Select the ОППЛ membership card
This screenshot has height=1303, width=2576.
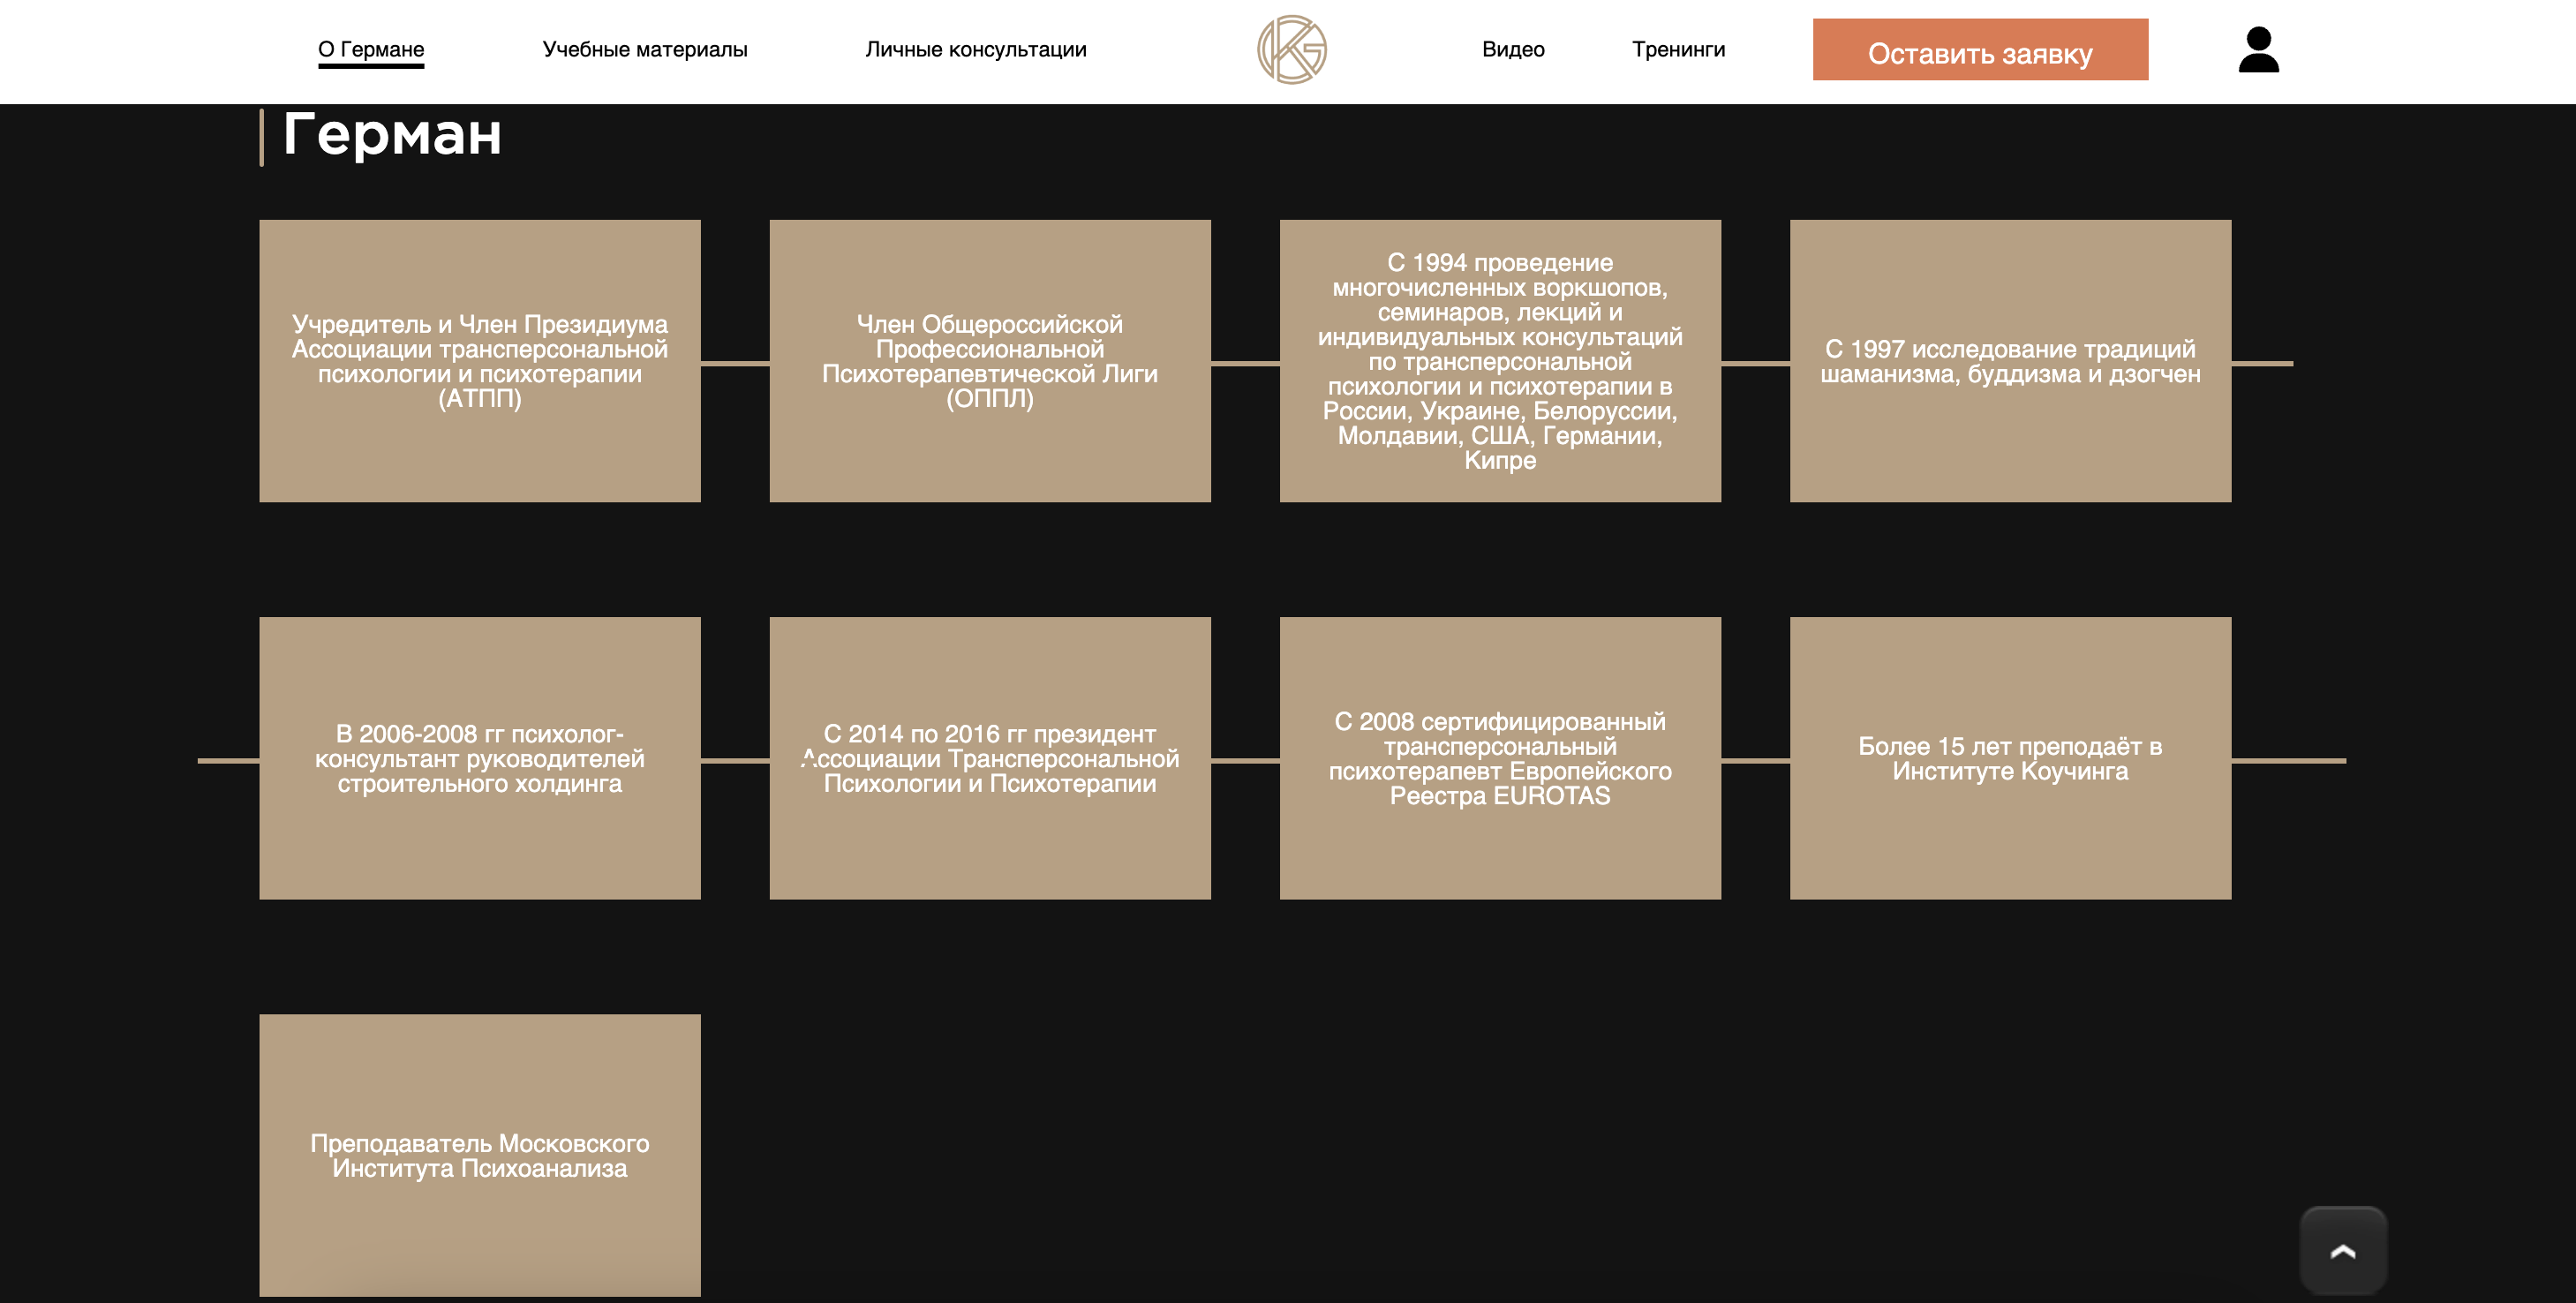pos(989,361)
